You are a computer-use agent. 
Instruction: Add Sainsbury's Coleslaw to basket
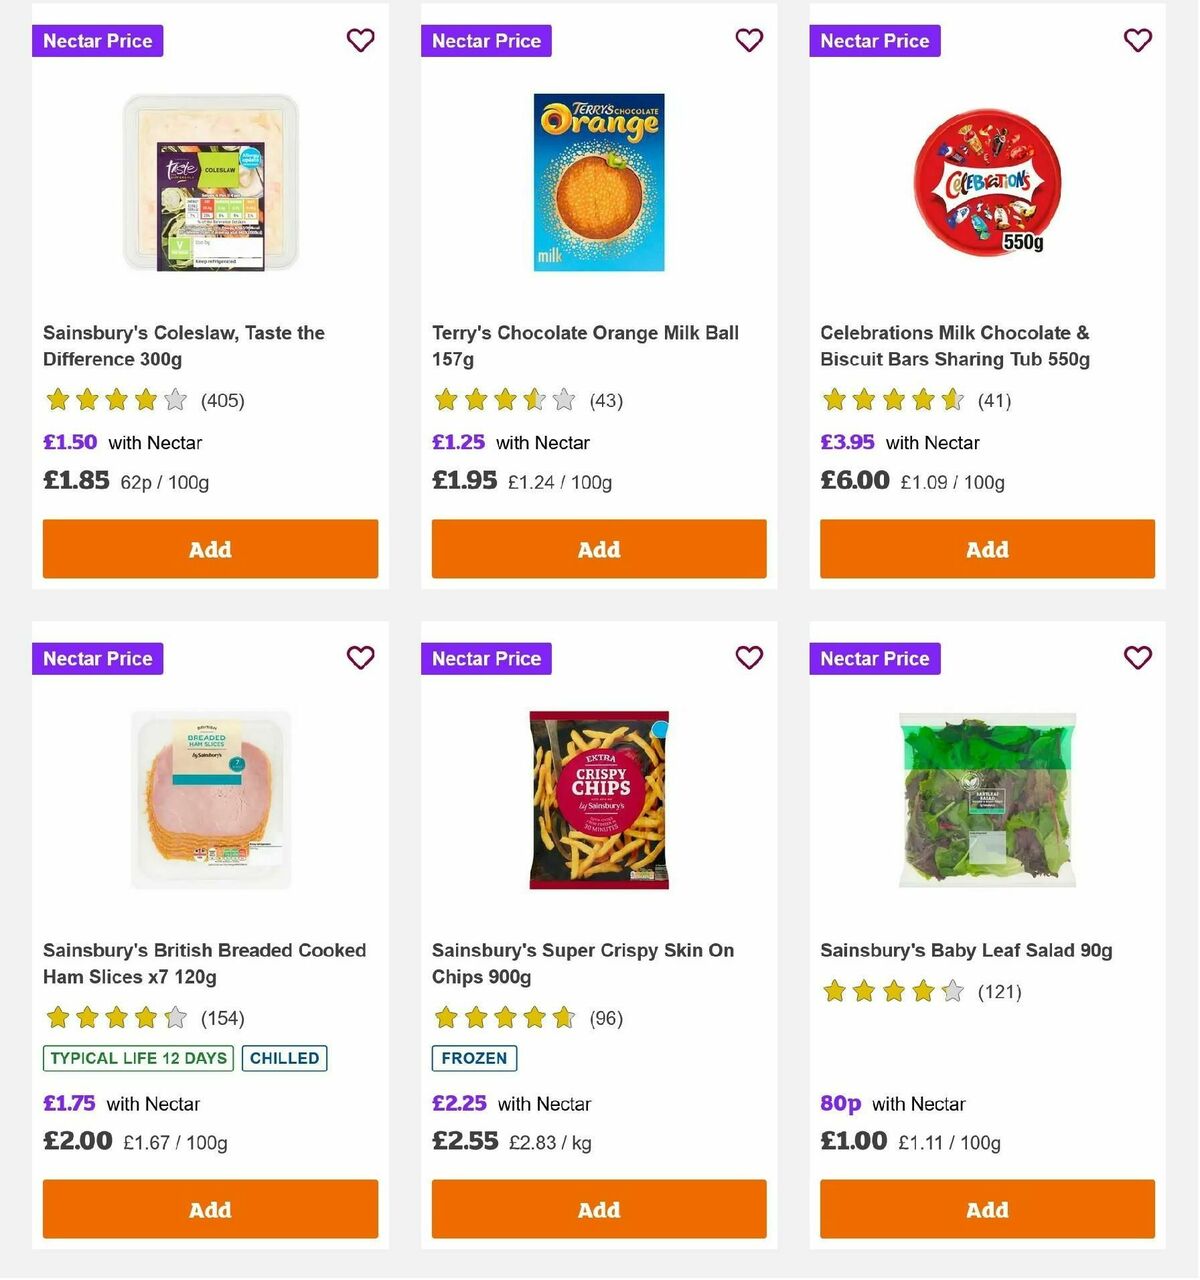209,549
